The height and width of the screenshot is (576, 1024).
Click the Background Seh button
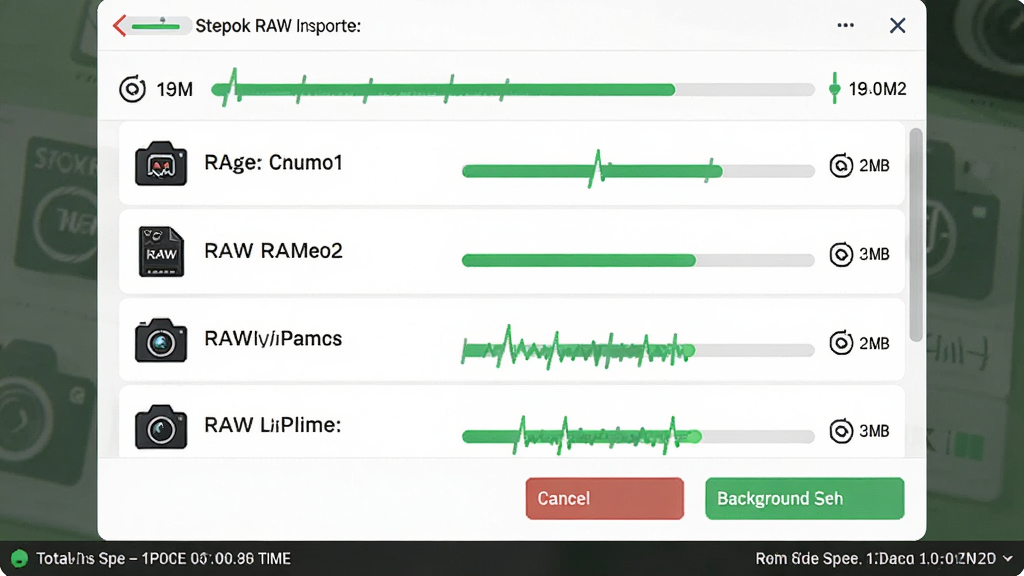pyautogui.click(x=805, y=498)
